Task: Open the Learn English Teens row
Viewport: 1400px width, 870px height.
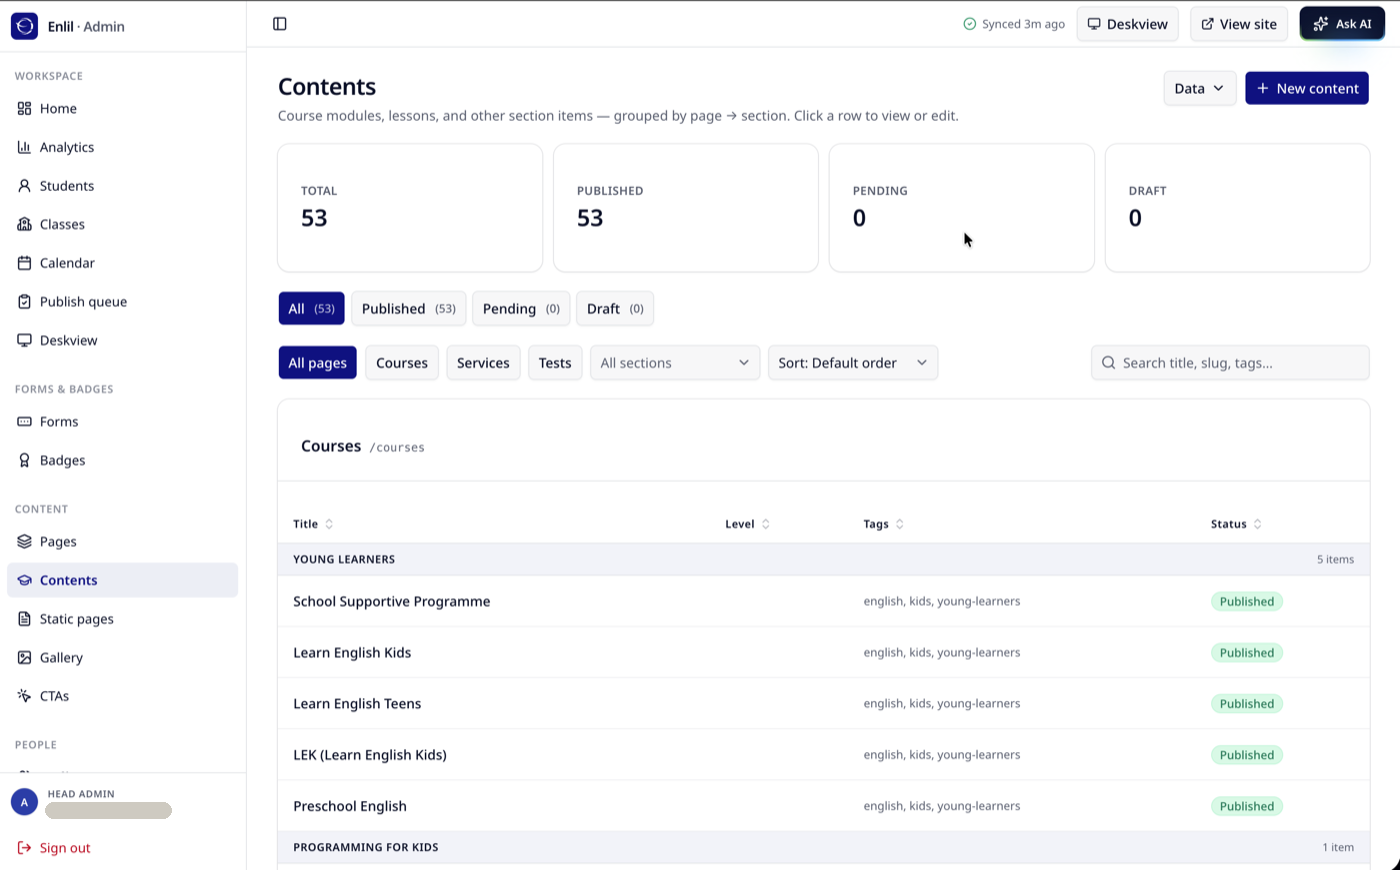Action: click(x=823, y=703)
